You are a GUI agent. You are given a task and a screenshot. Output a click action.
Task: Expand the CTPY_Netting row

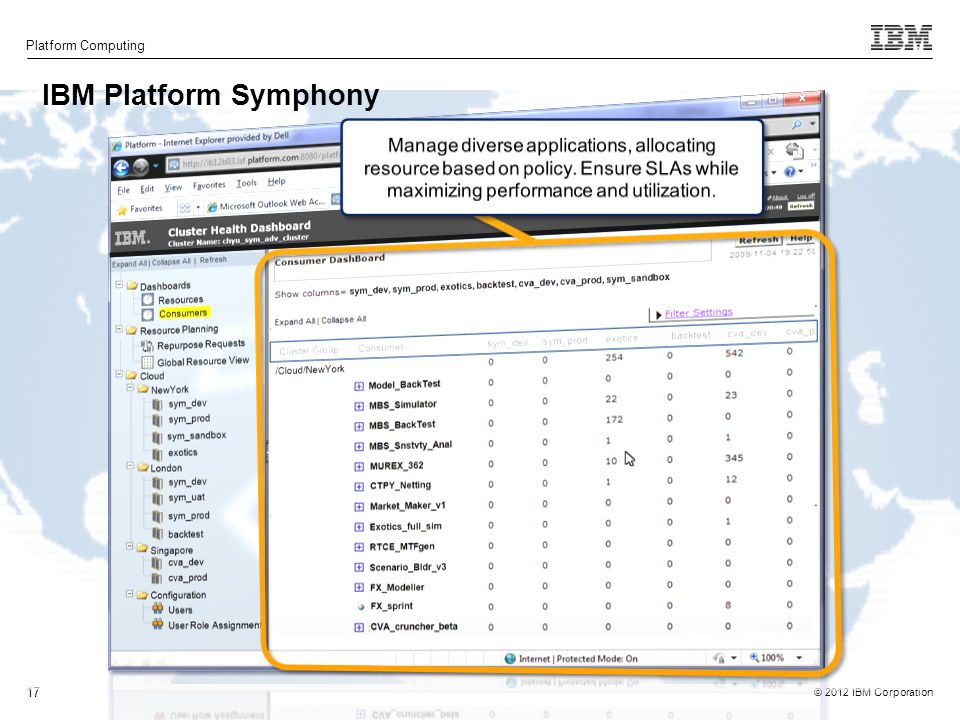(x=359, y=487)
